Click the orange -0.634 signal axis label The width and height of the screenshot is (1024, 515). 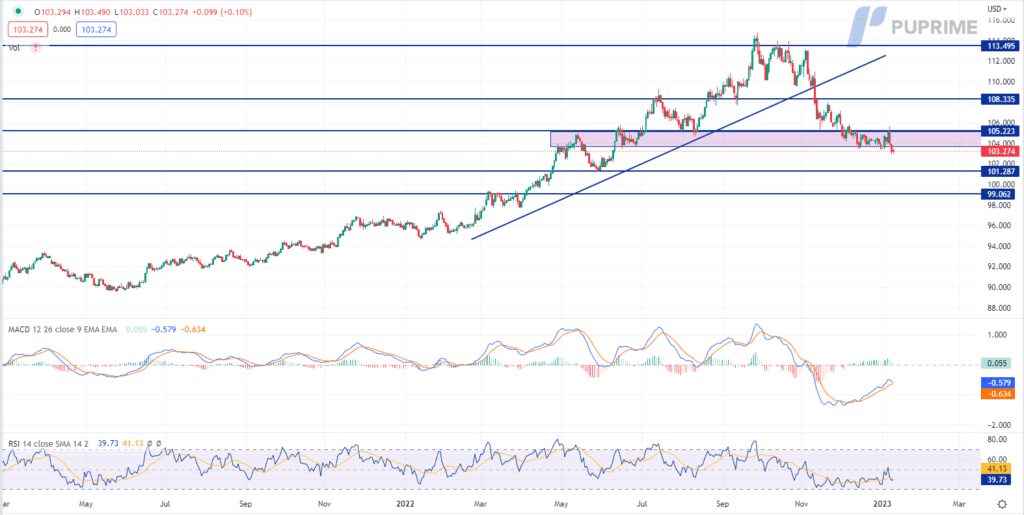[997, 394]
